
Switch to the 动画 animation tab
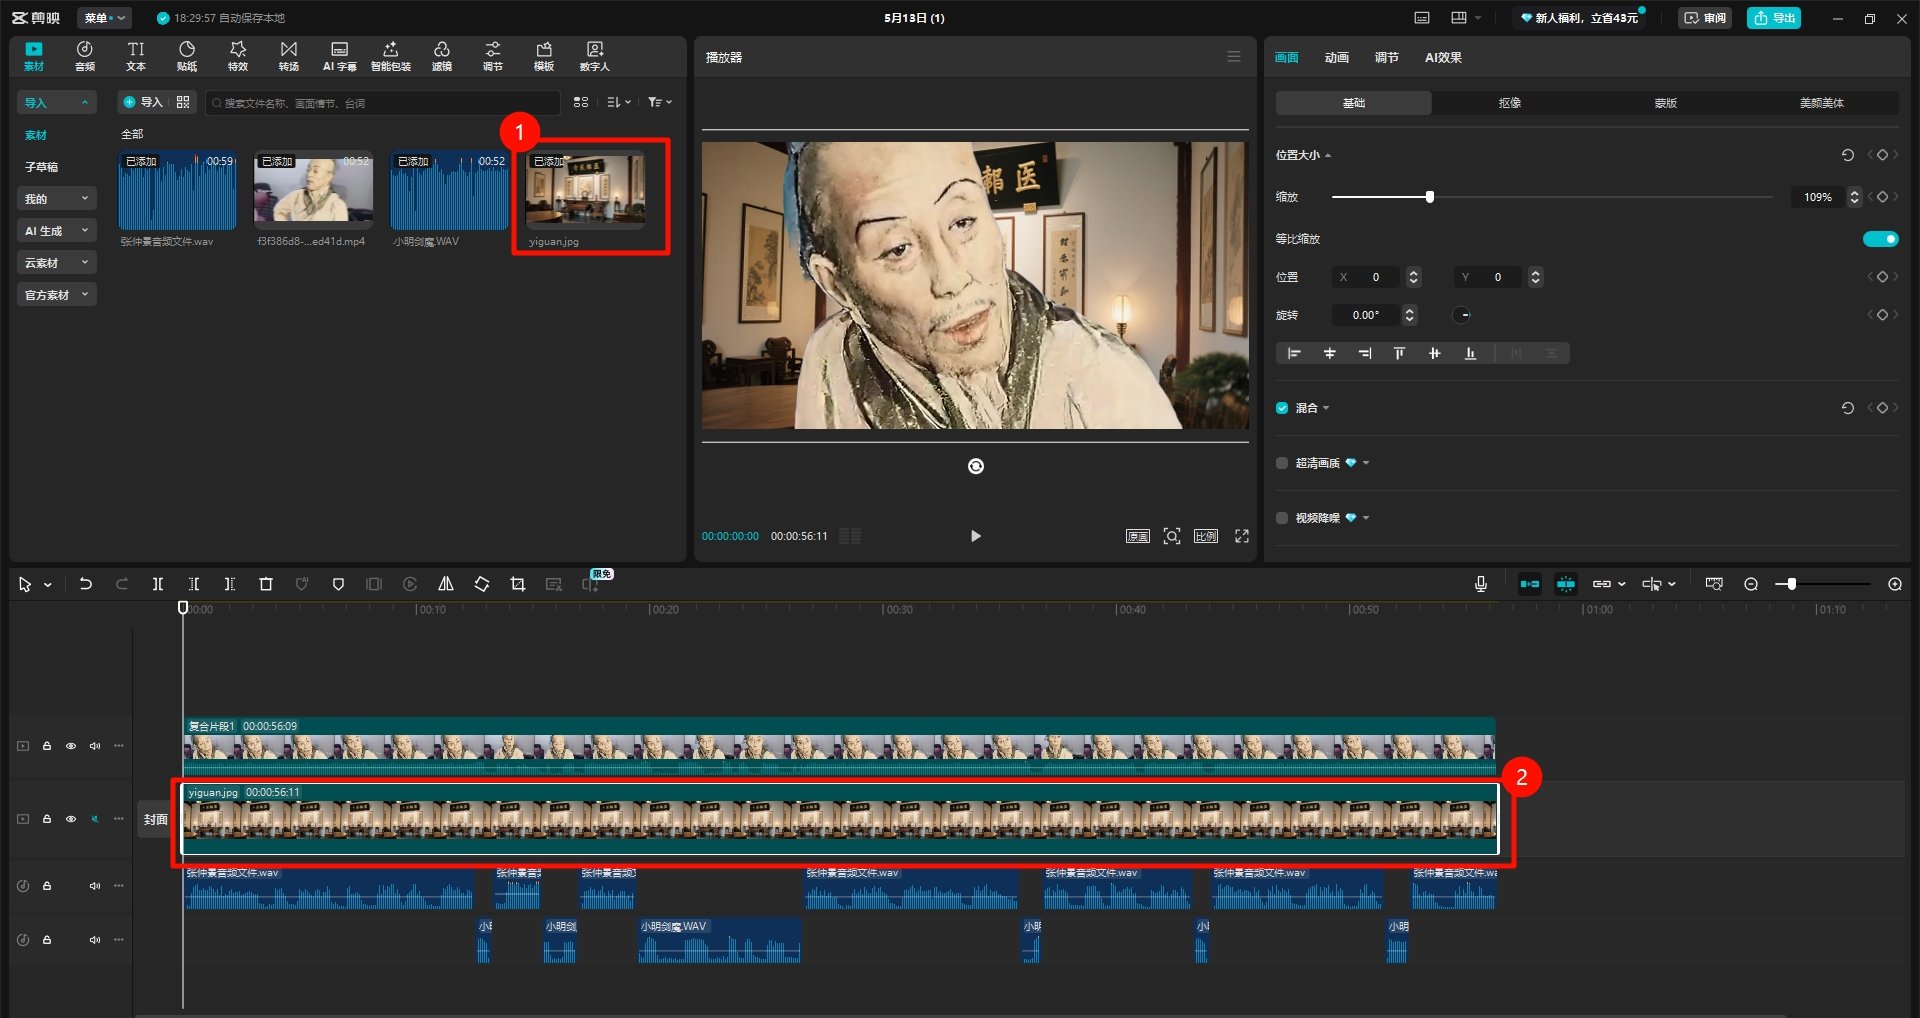coord(1336,58)
